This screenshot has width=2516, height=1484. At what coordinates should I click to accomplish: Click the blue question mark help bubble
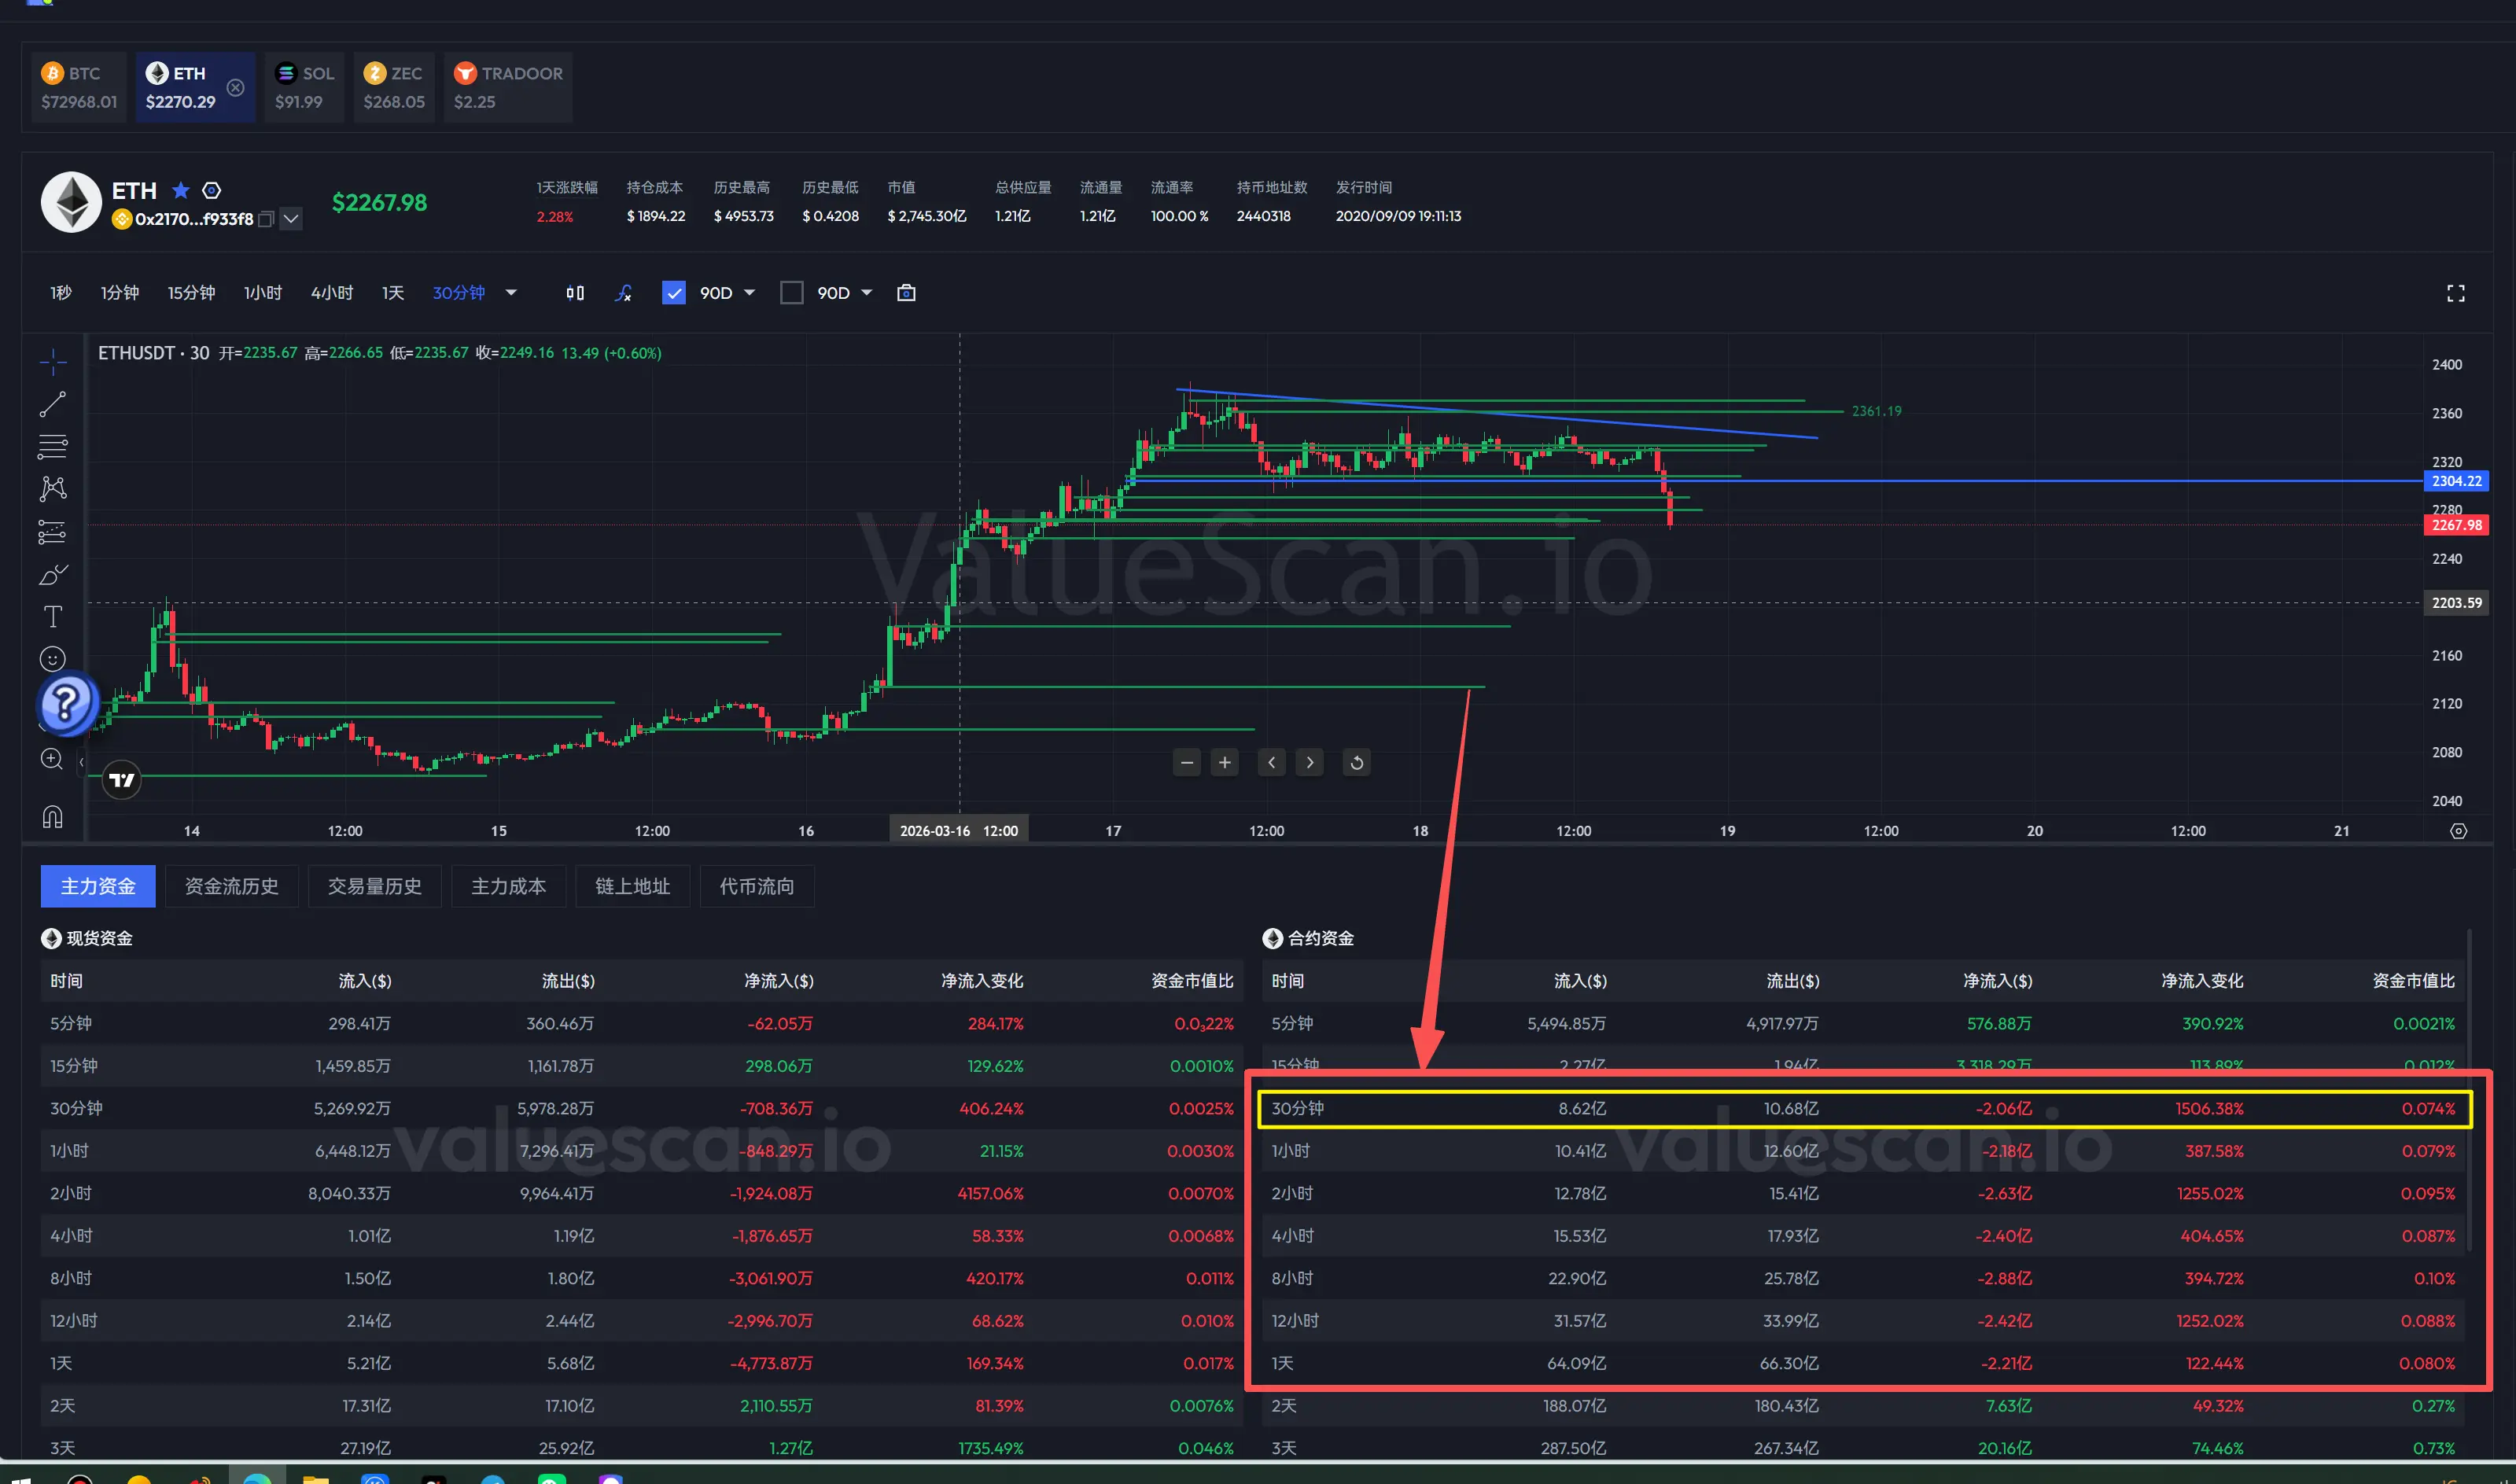click(x=67, y=703)
